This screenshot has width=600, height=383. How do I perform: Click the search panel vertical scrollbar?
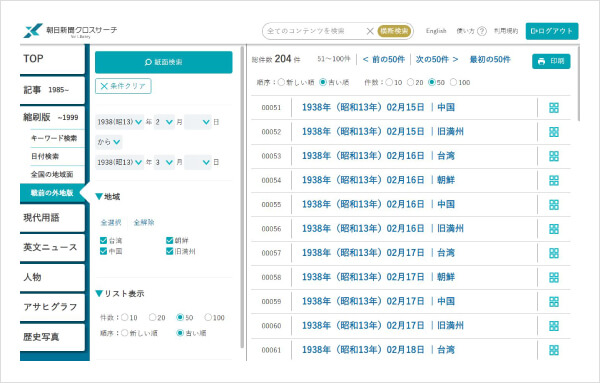tap(242, 197)
